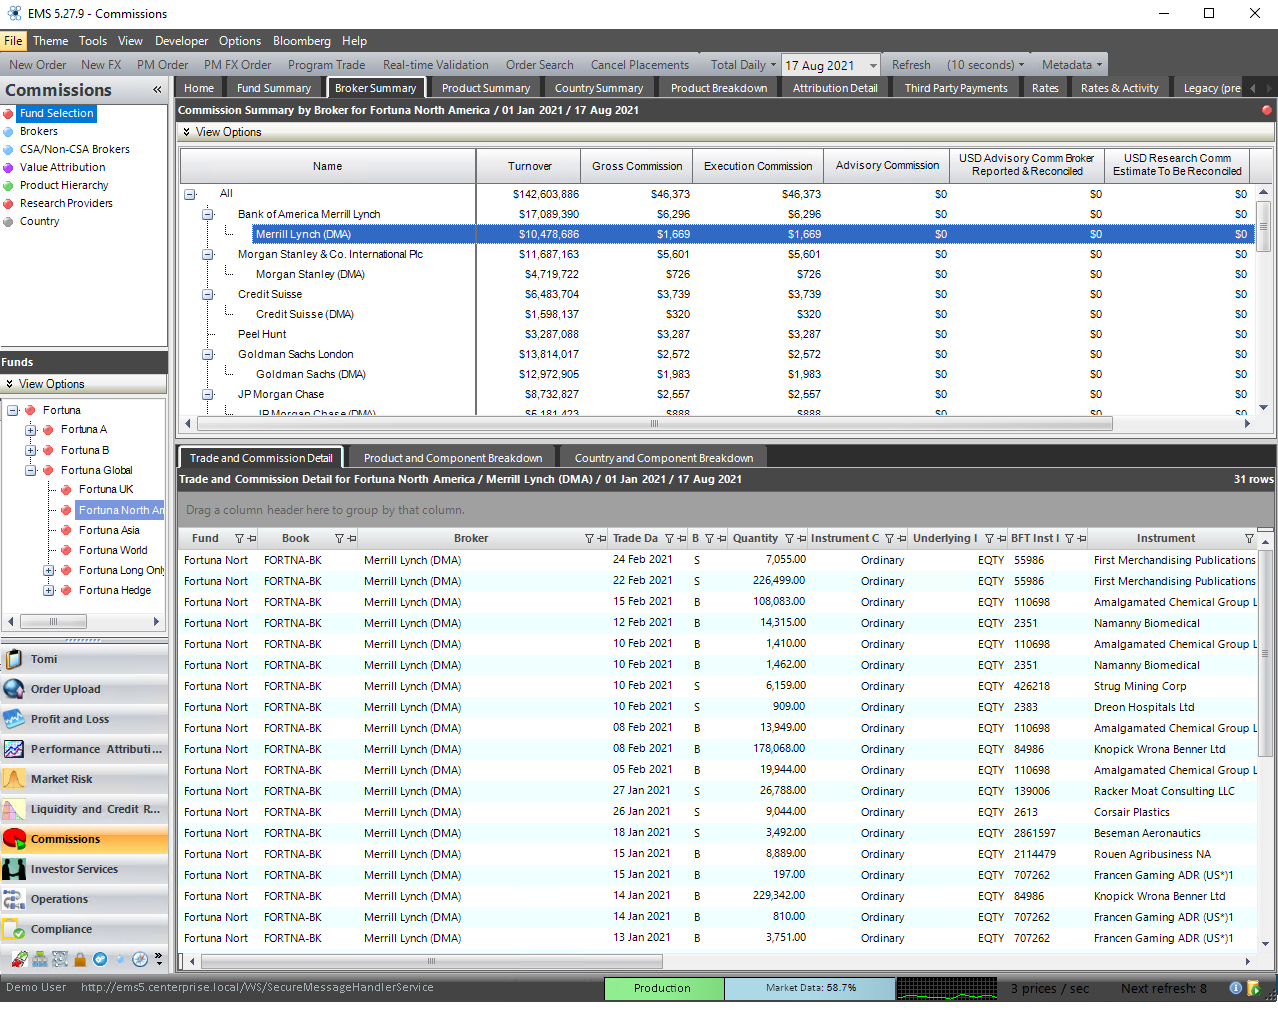Collapse the Commissions side panel with the double chevron
1278x1022 pixels.
tap(157, 90)
